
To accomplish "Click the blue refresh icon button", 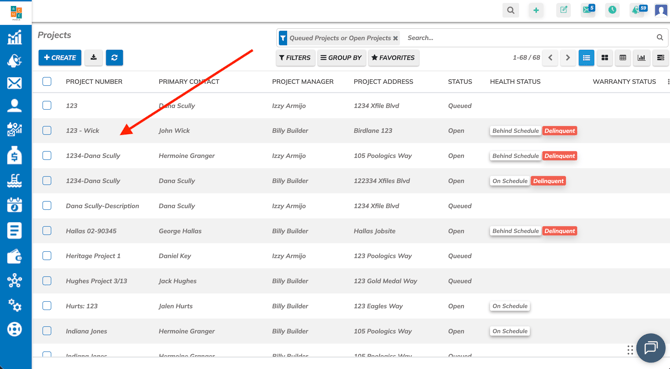I will (115, 58).
